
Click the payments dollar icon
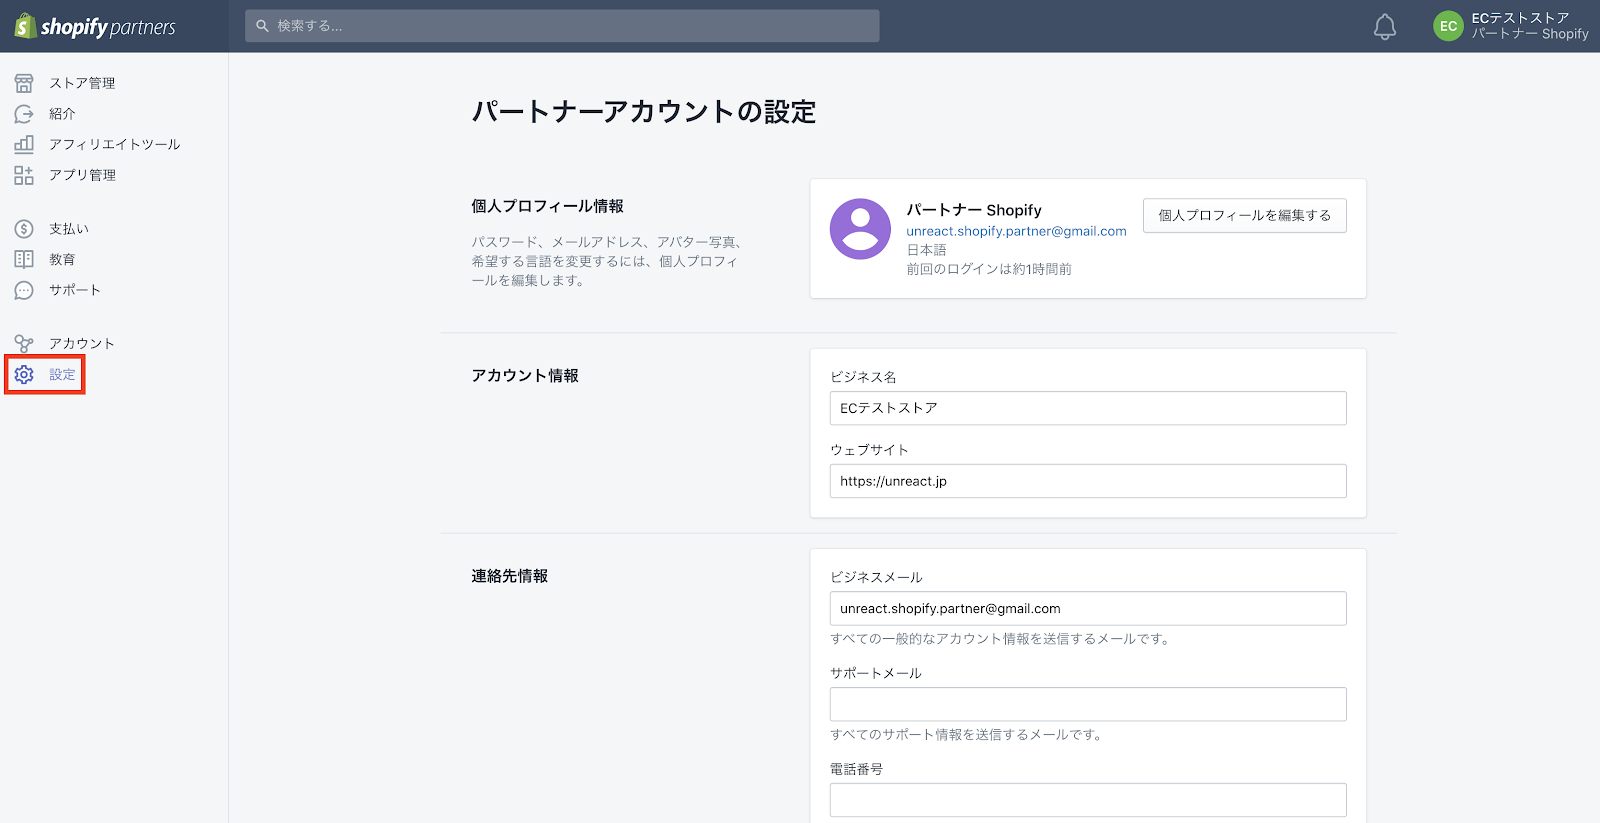pyautogui.click(x=24, y=229)
